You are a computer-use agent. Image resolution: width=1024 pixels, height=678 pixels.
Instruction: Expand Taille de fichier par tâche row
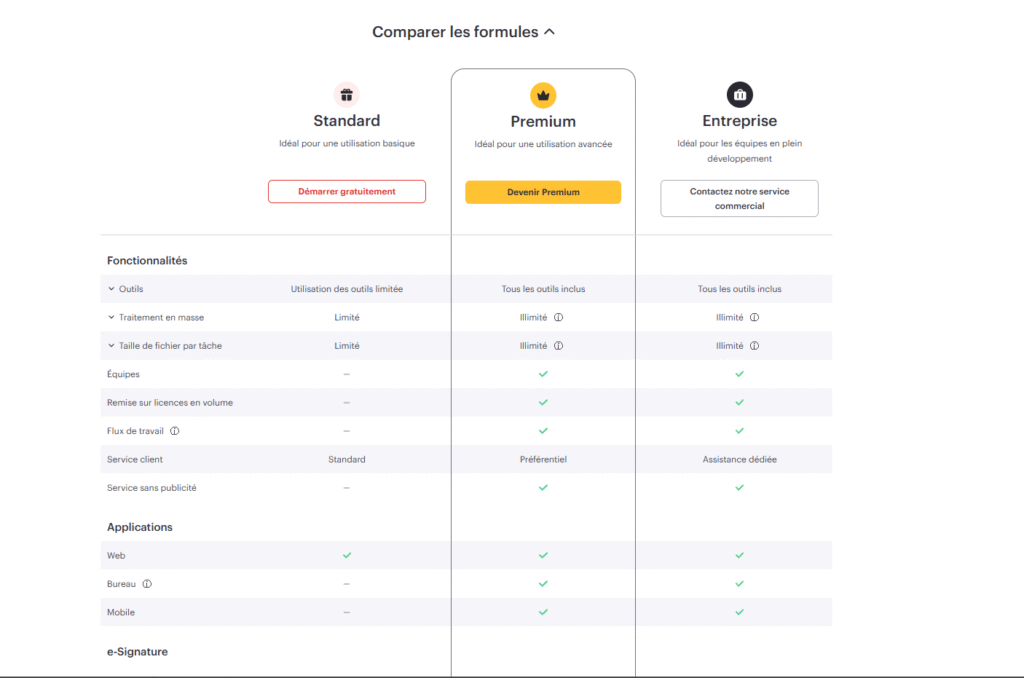tap(111, 346)
